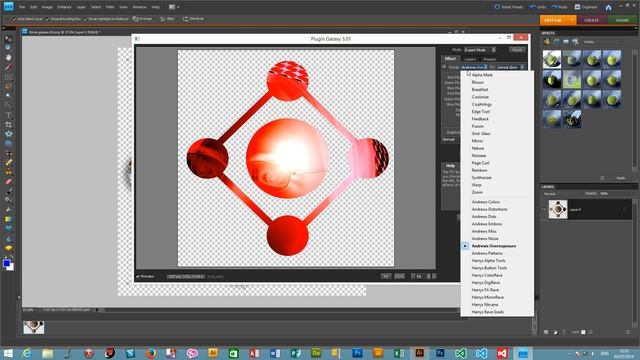Select the Lasso tool in toolbox
This screenshot has width=640, height=360.
tap(8, 86)
